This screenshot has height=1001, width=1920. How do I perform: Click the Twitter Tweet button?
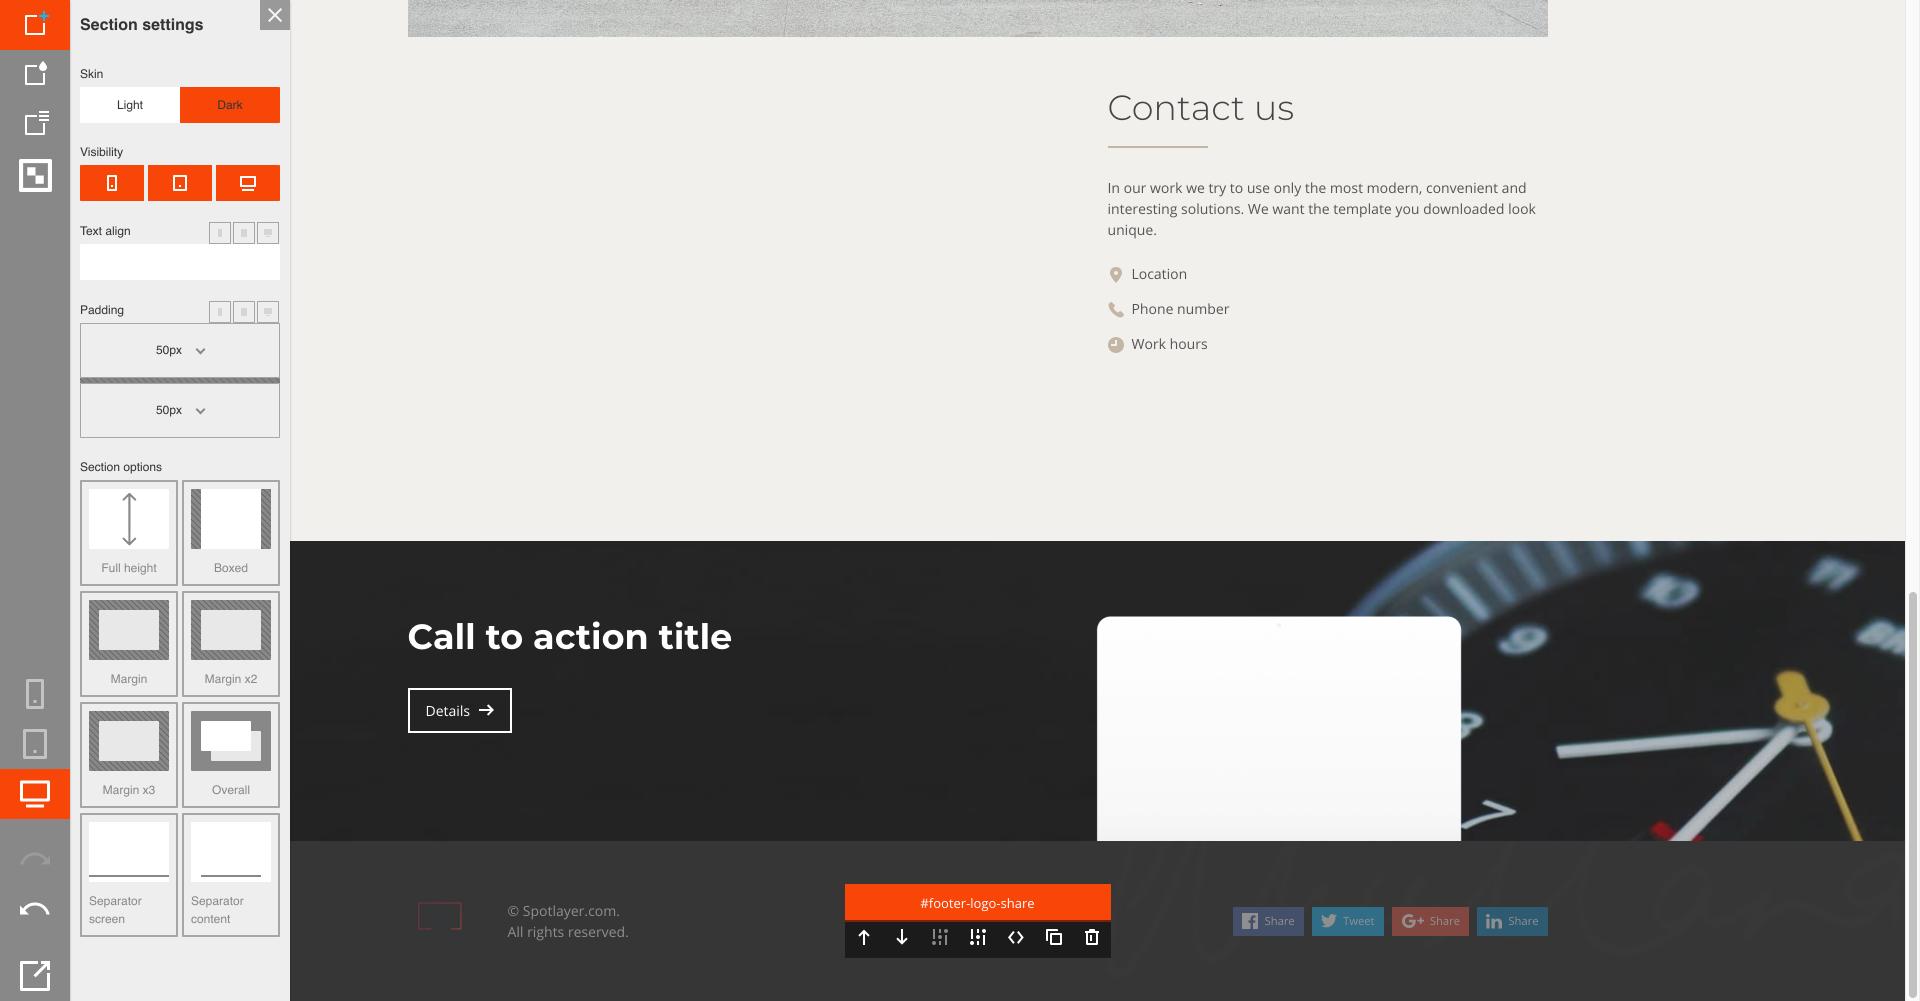(1348, 921)
